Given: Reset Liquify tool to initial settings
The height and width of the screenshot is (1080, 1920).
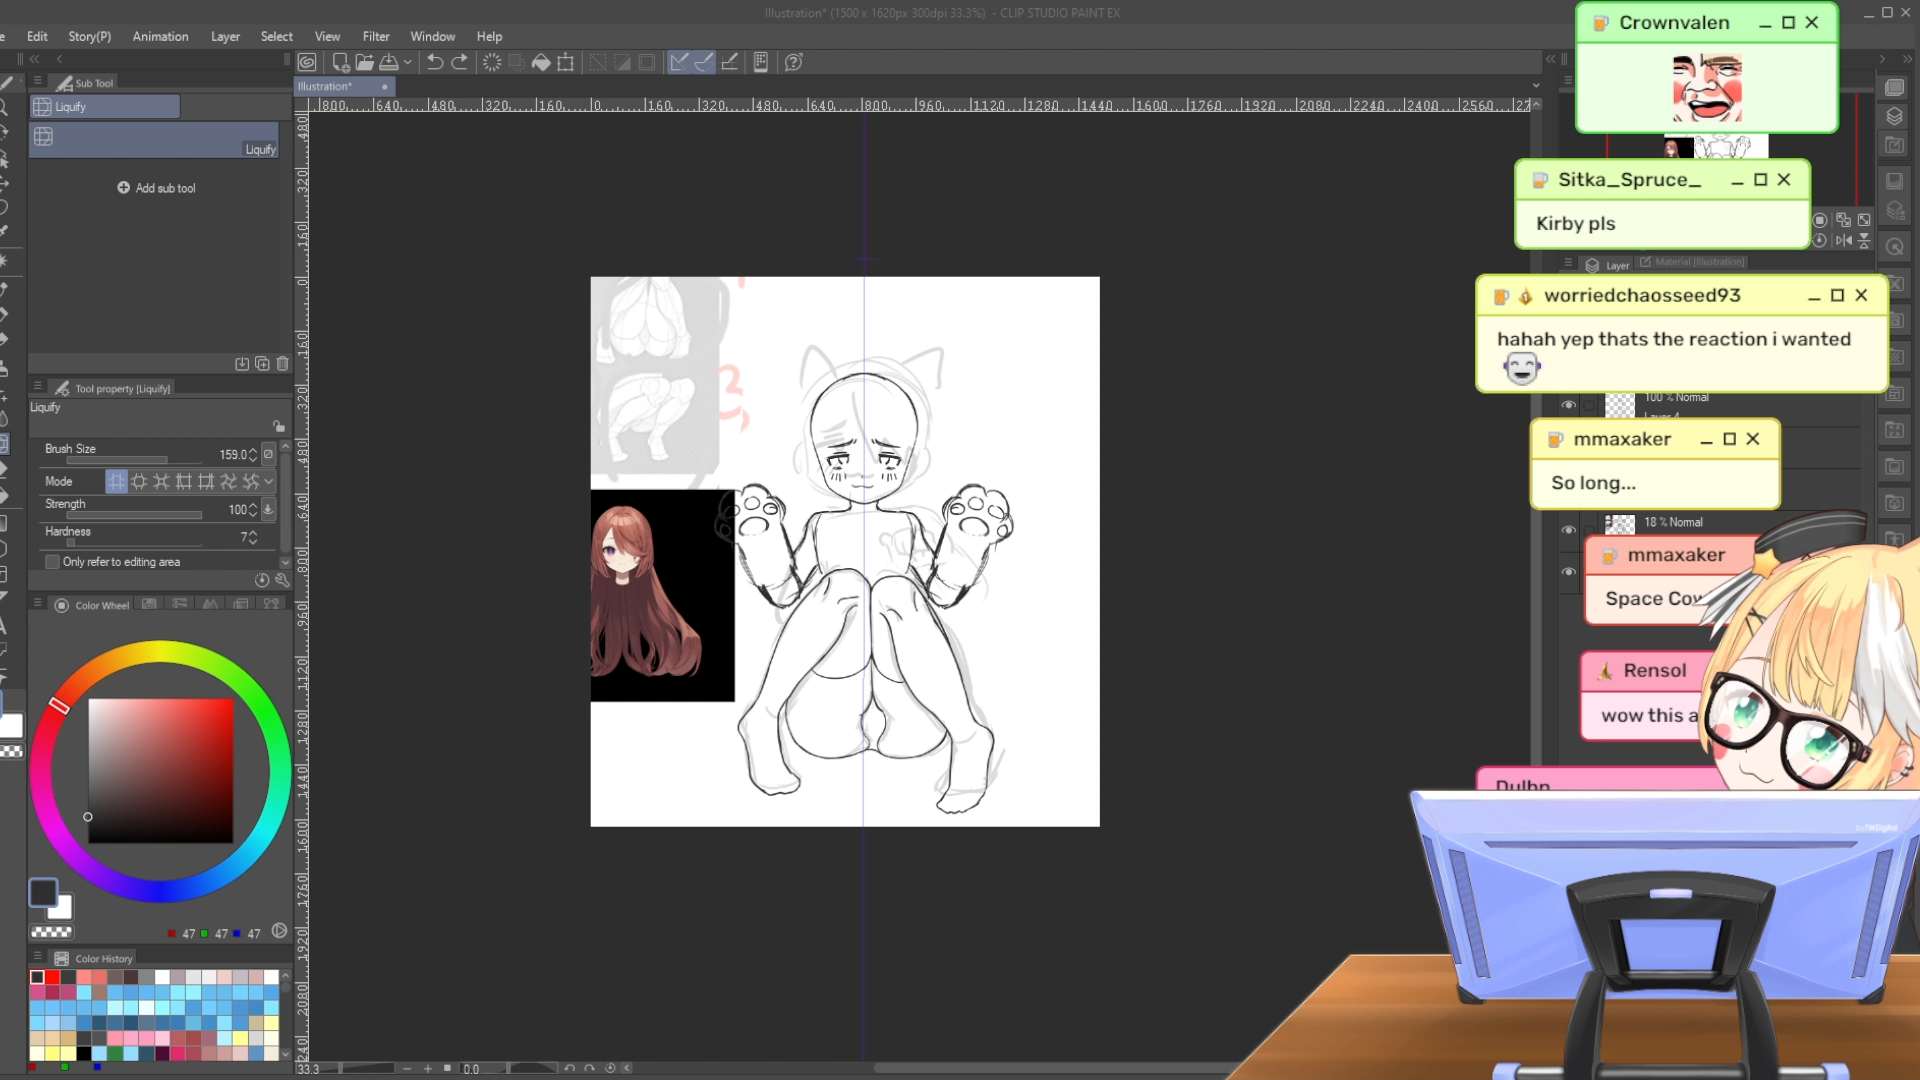Looking at the screenshot, I should (262, 580).
